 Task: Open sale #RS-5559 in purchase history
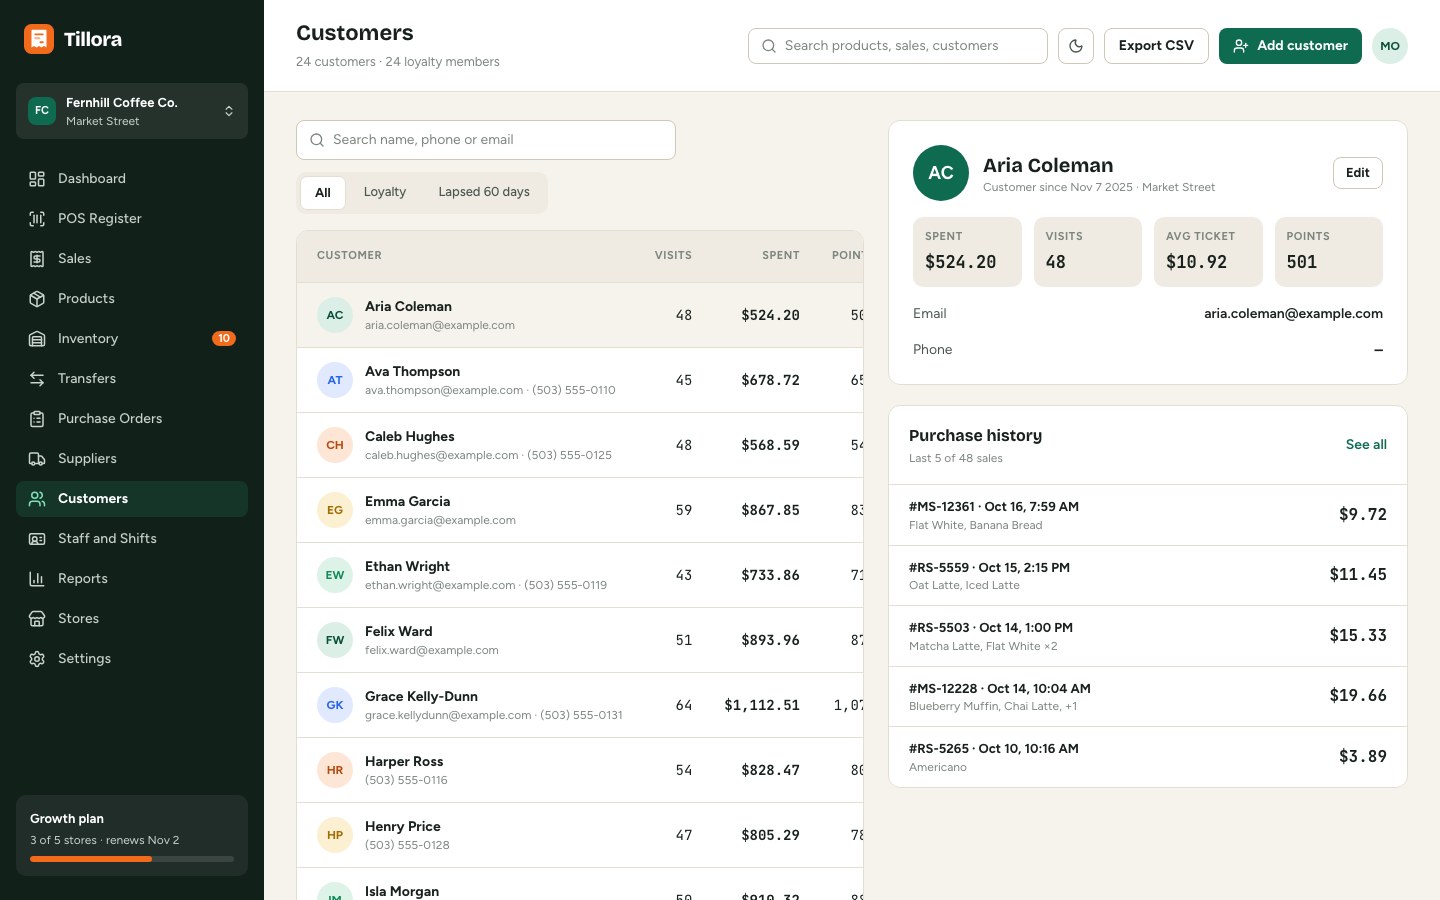1148,576
